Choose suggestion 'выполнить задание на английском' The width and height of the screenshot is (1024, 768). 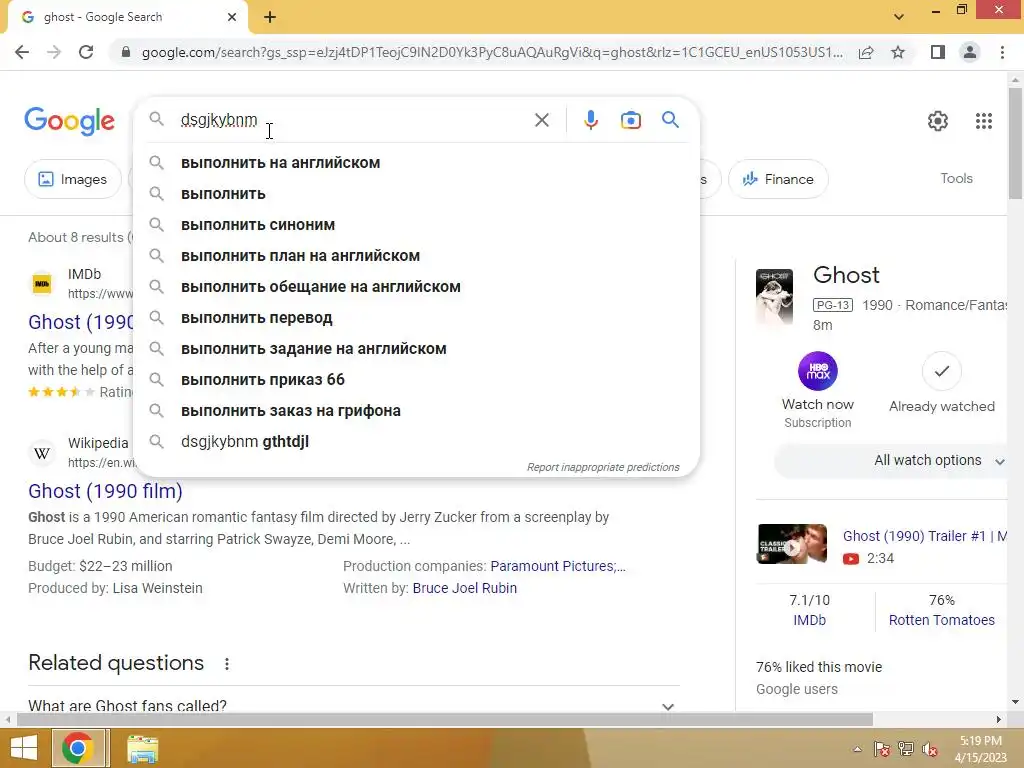(x=416, y=349)
